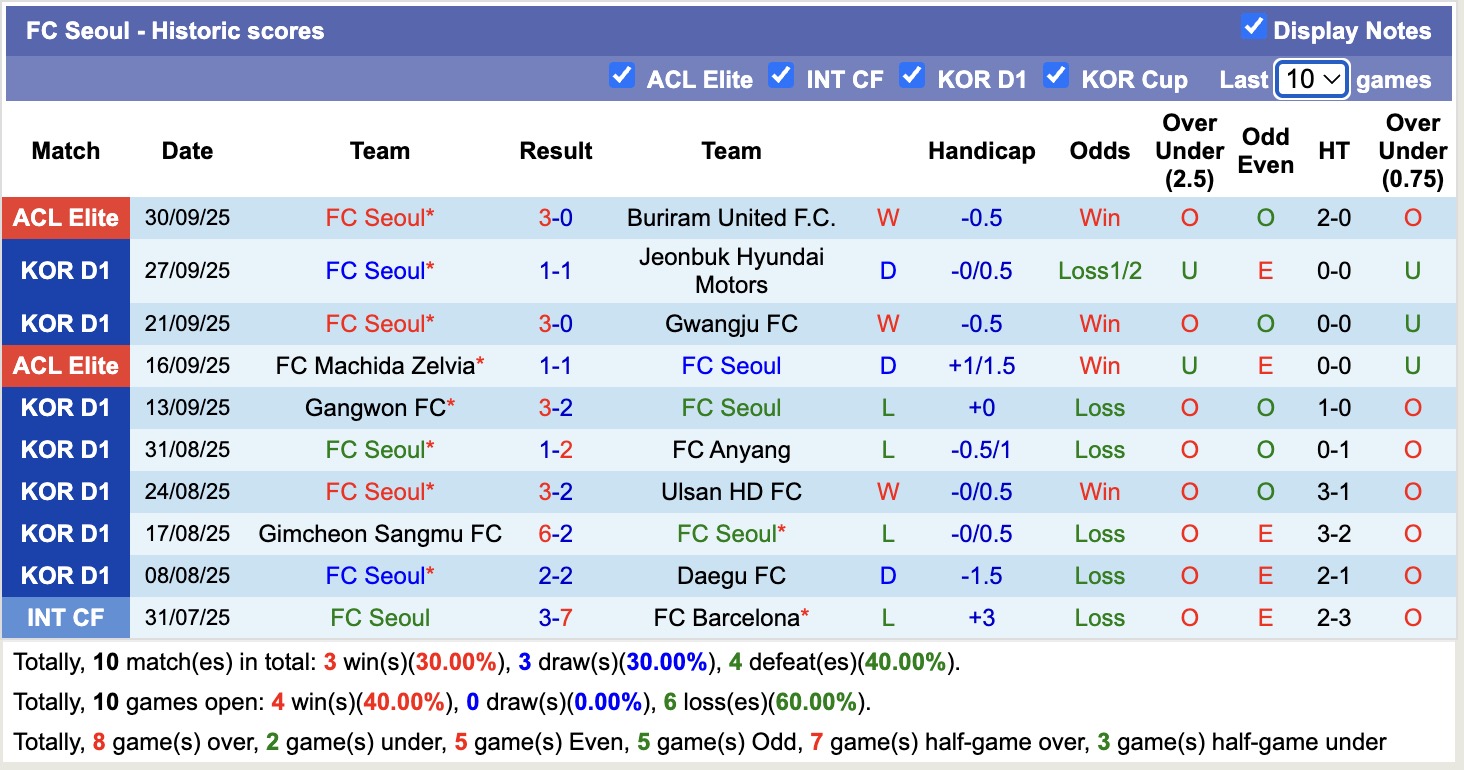Select 10 in the games dropdown
Viewport: 1464px width, 770px height.
[1311, 78]
